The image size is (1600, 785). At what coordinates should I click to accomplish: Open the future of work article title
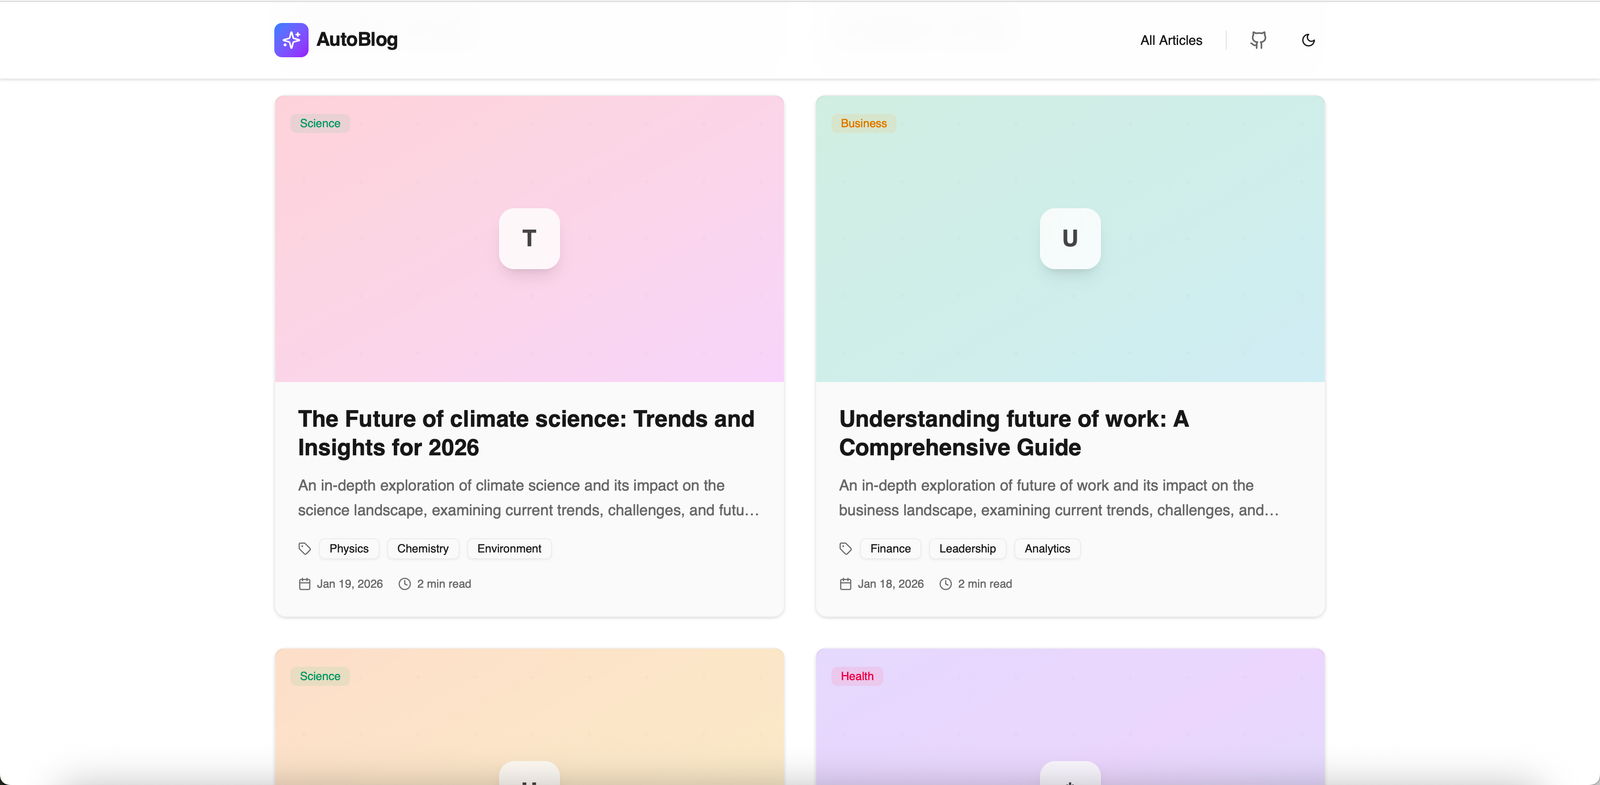[x=1013, y=433]
